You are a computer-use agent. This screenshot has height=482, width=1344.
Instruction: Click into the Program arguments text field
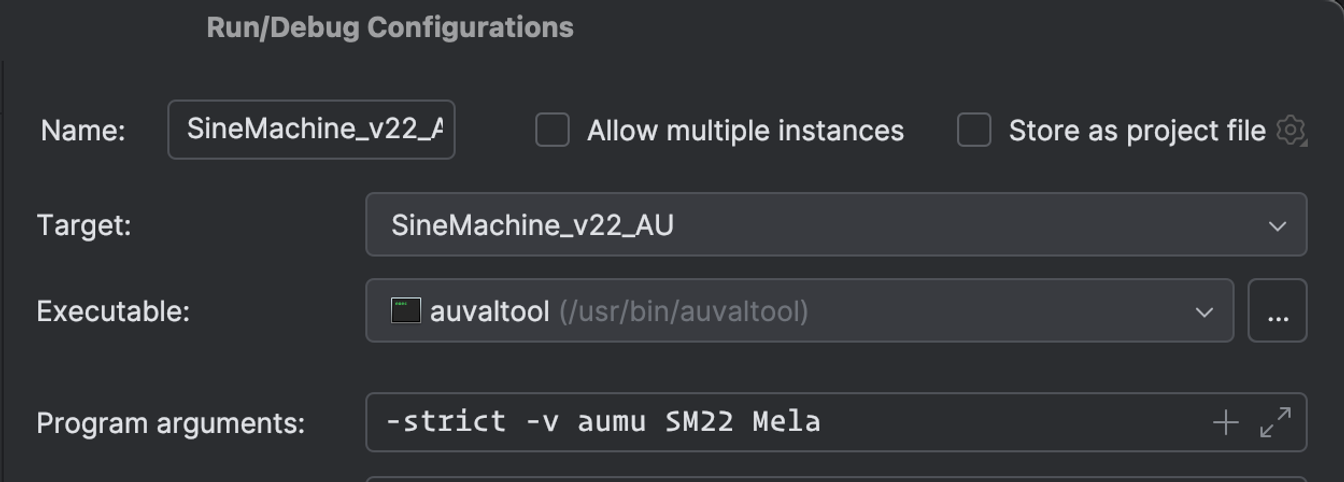click(x=780, y=423)
